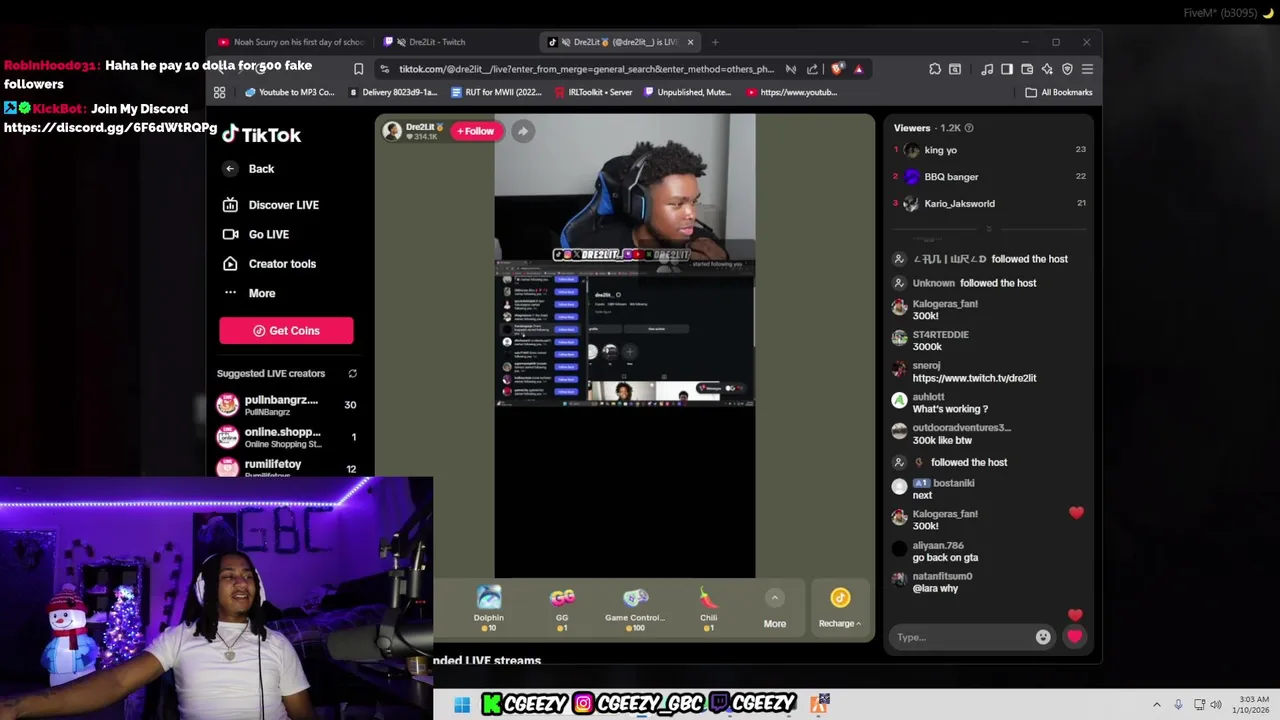This screenshot has height=720, width=1280.
Task: Send the GG gift
Action: pyautogui.click(x=562, y=609)
